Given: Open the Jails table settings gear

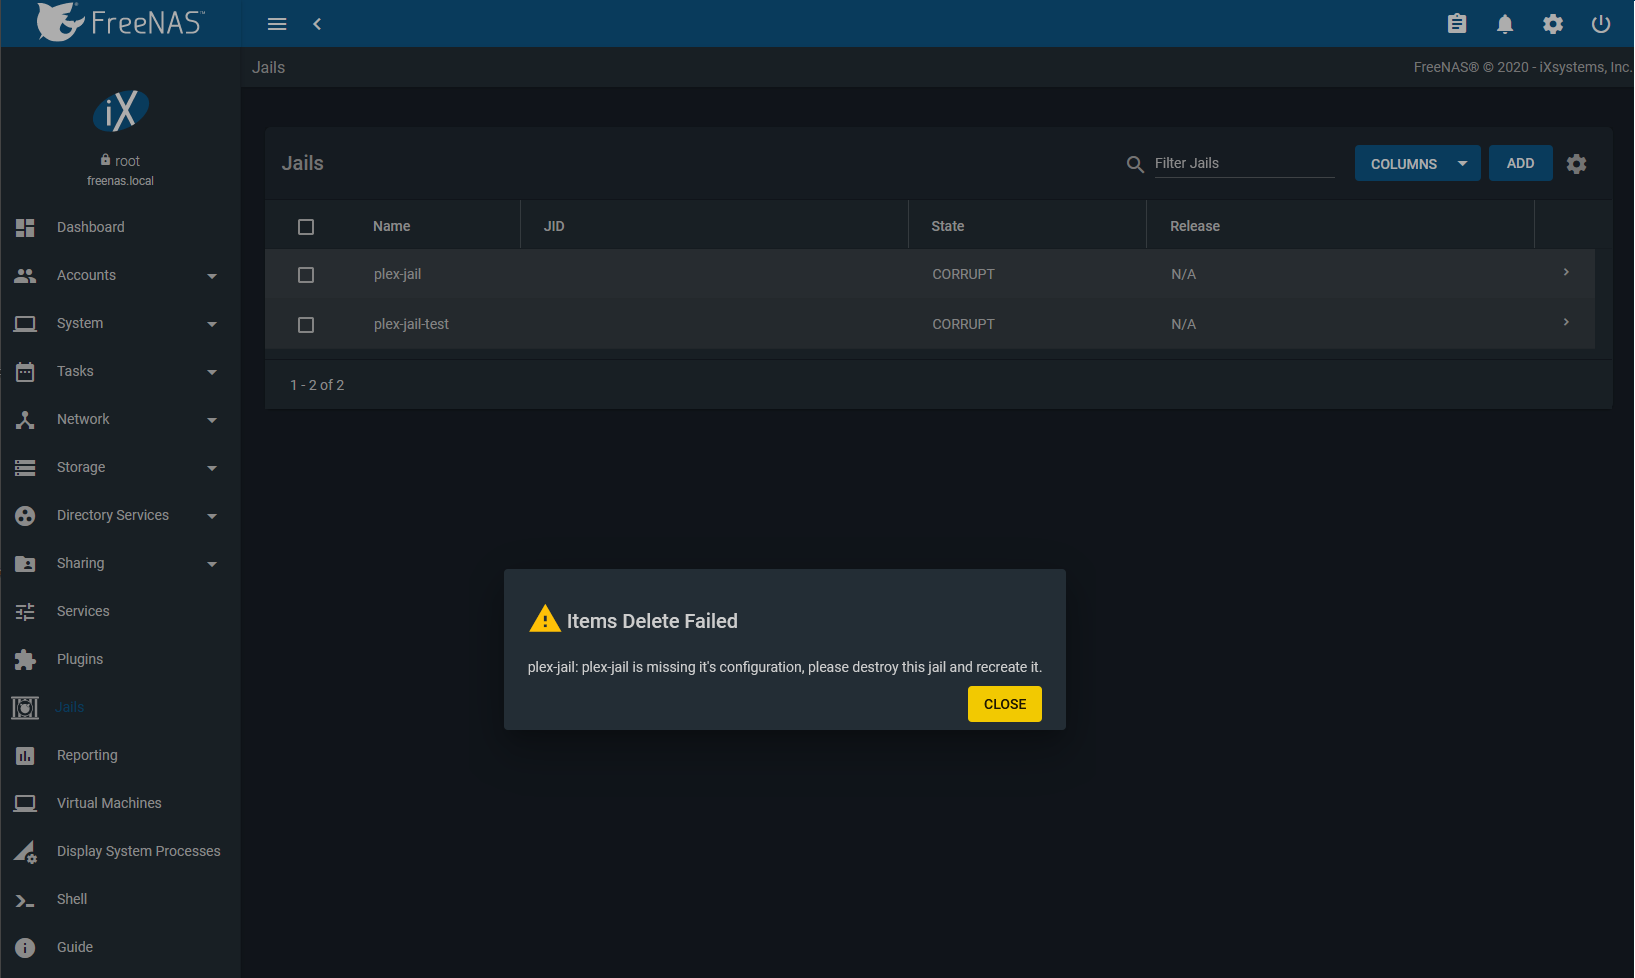Looking at the screenshot, I should pos(1577,164).
